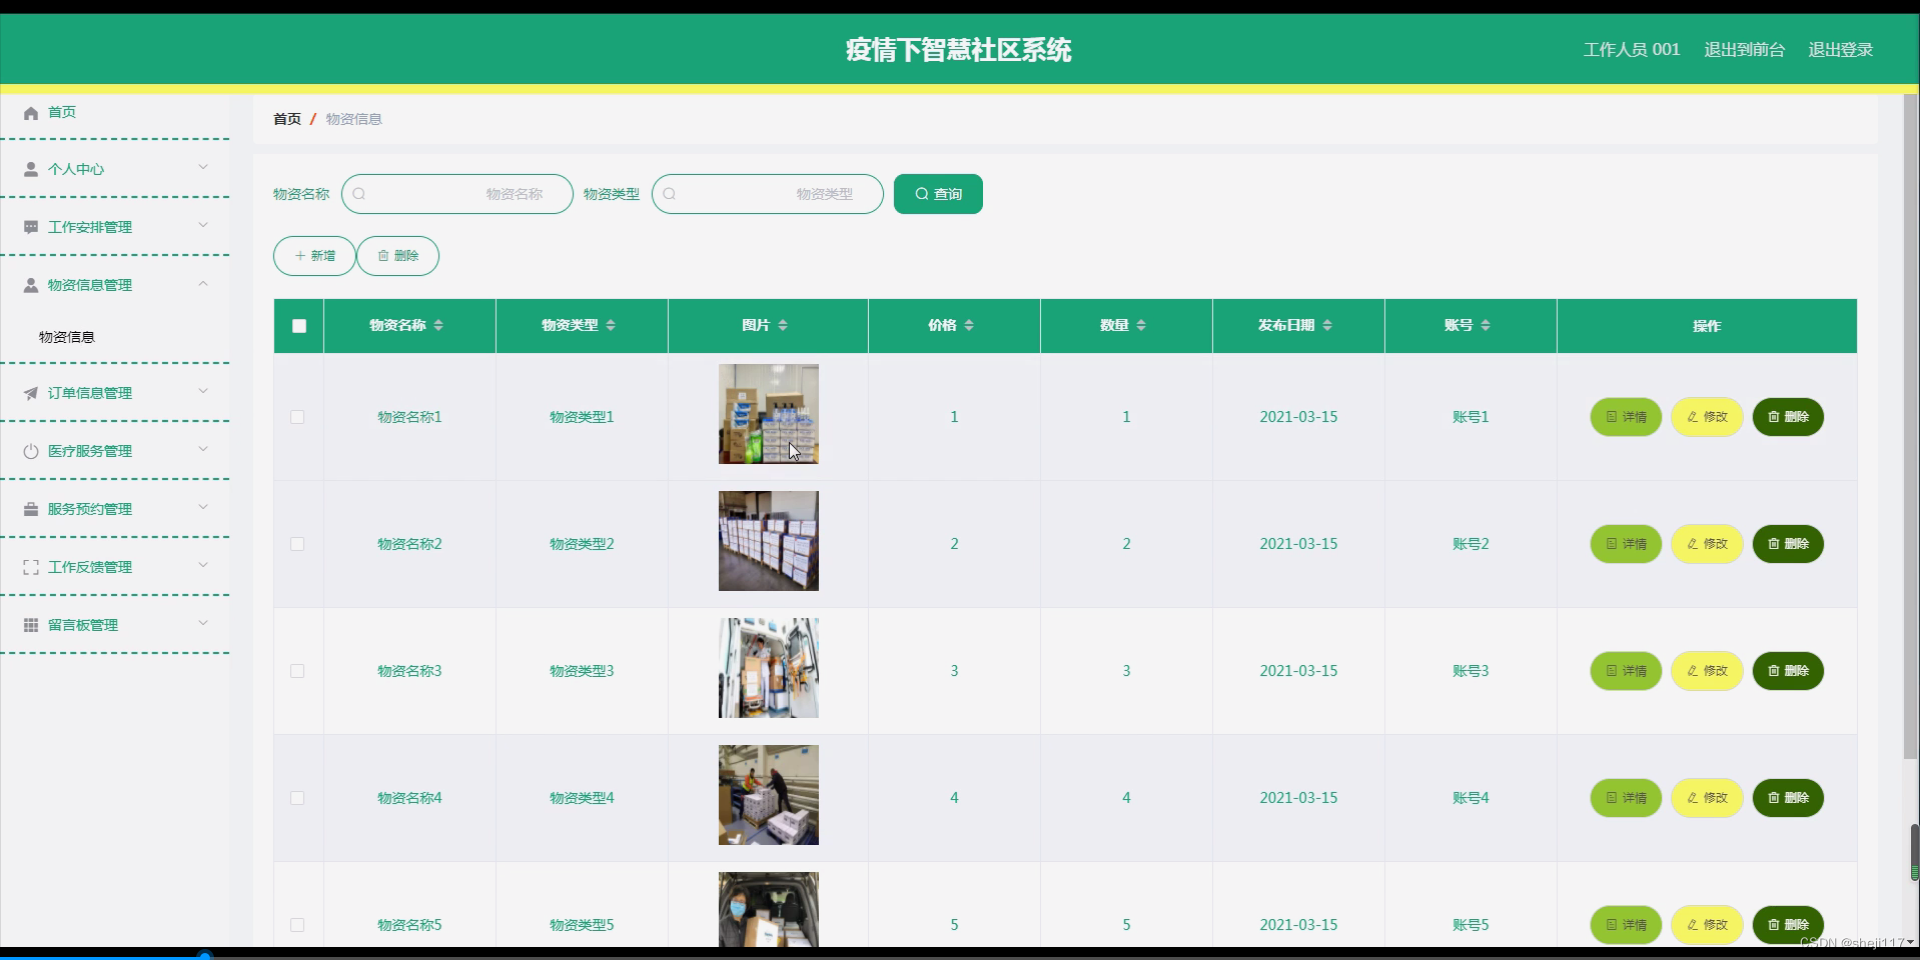Click the 个人中心 user icon
The height and width of the screenshot is (960, 1920).
[x=31, y=170]
